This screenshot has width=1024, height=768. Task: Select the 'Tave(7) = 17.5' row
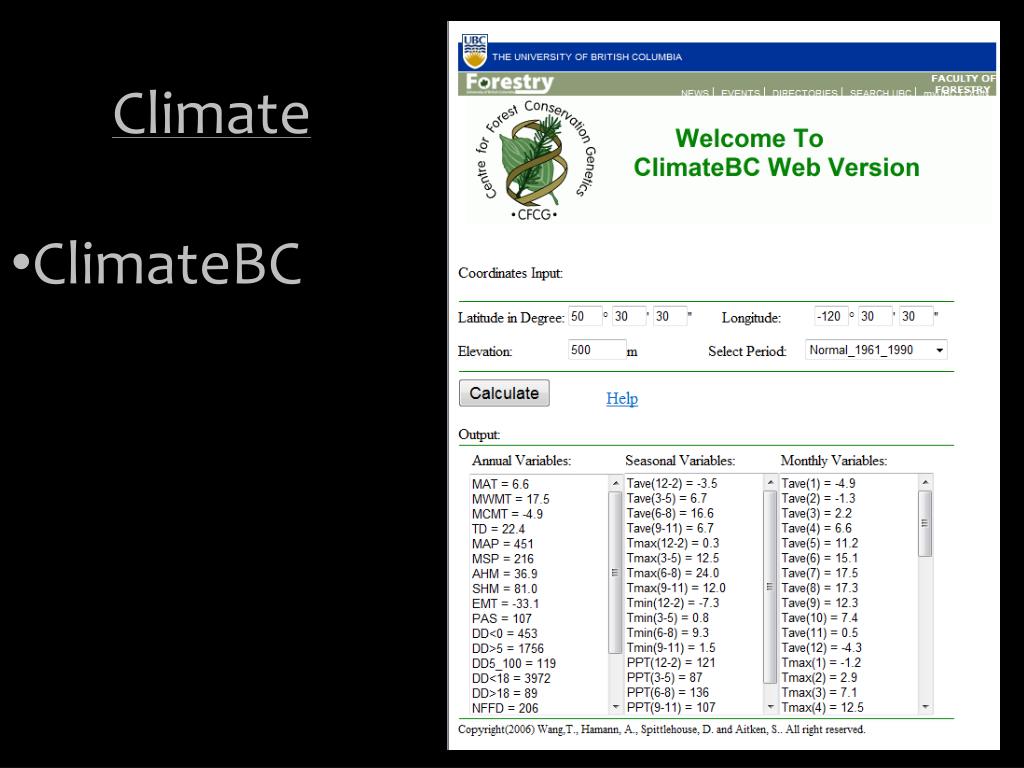[820, 573]
